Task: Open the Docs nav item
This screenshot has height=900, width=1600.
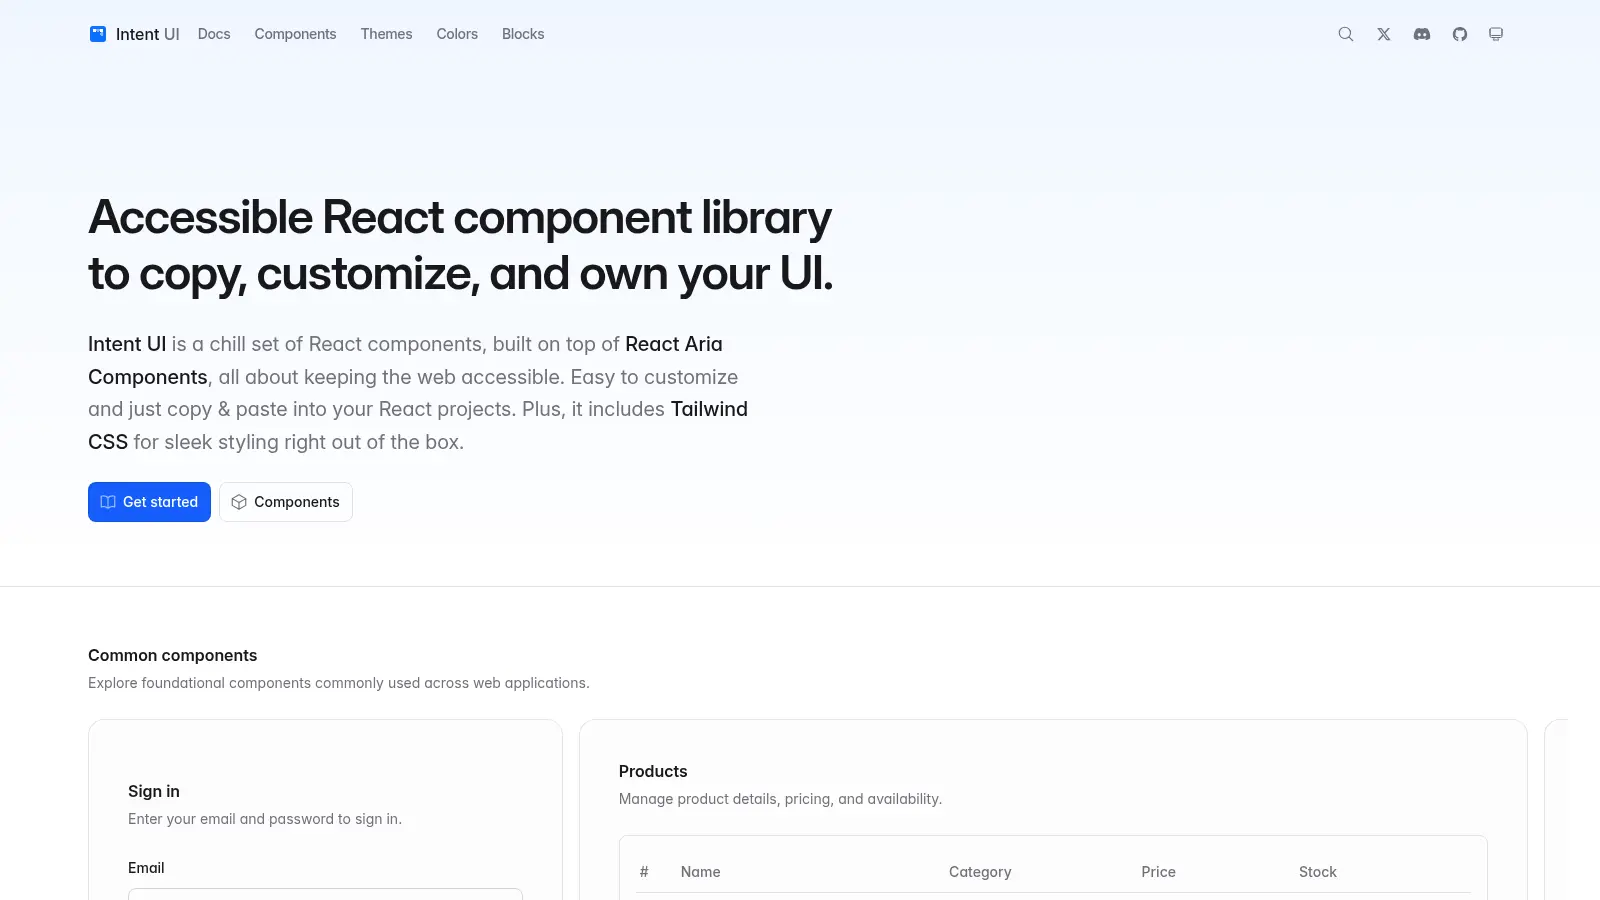Action: point(214,34)
